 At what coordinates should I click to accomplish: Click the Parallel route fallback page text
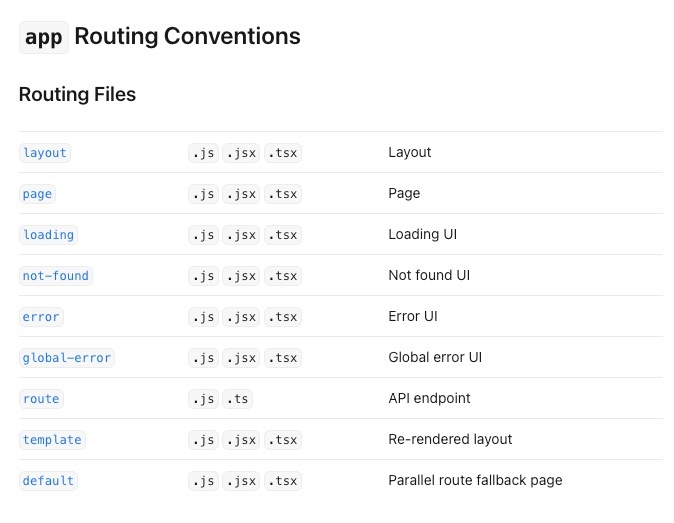click(475, 480)
